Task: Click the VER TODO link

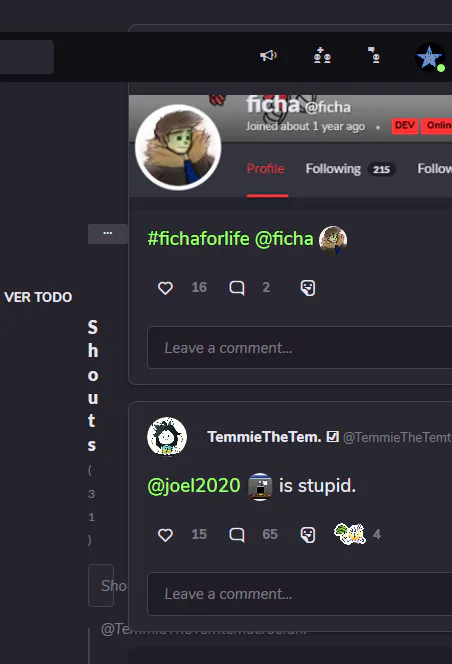Action: pyautogui.click(x=38, y=297)
